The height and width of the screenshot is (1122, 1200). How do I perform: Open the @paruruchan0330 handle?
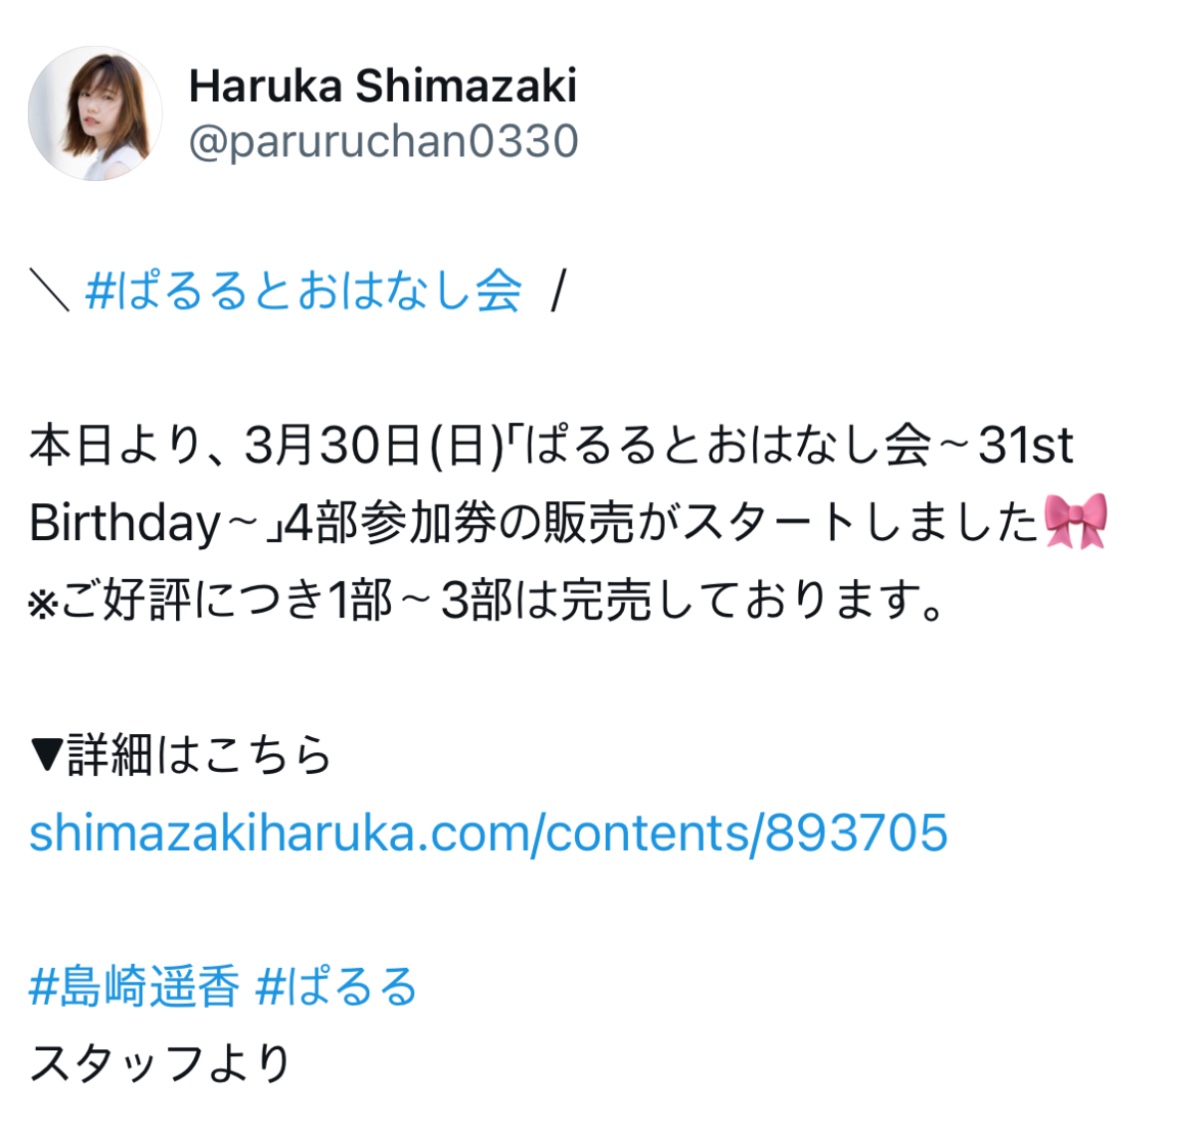pyautogui.click(x=383, y=142)
